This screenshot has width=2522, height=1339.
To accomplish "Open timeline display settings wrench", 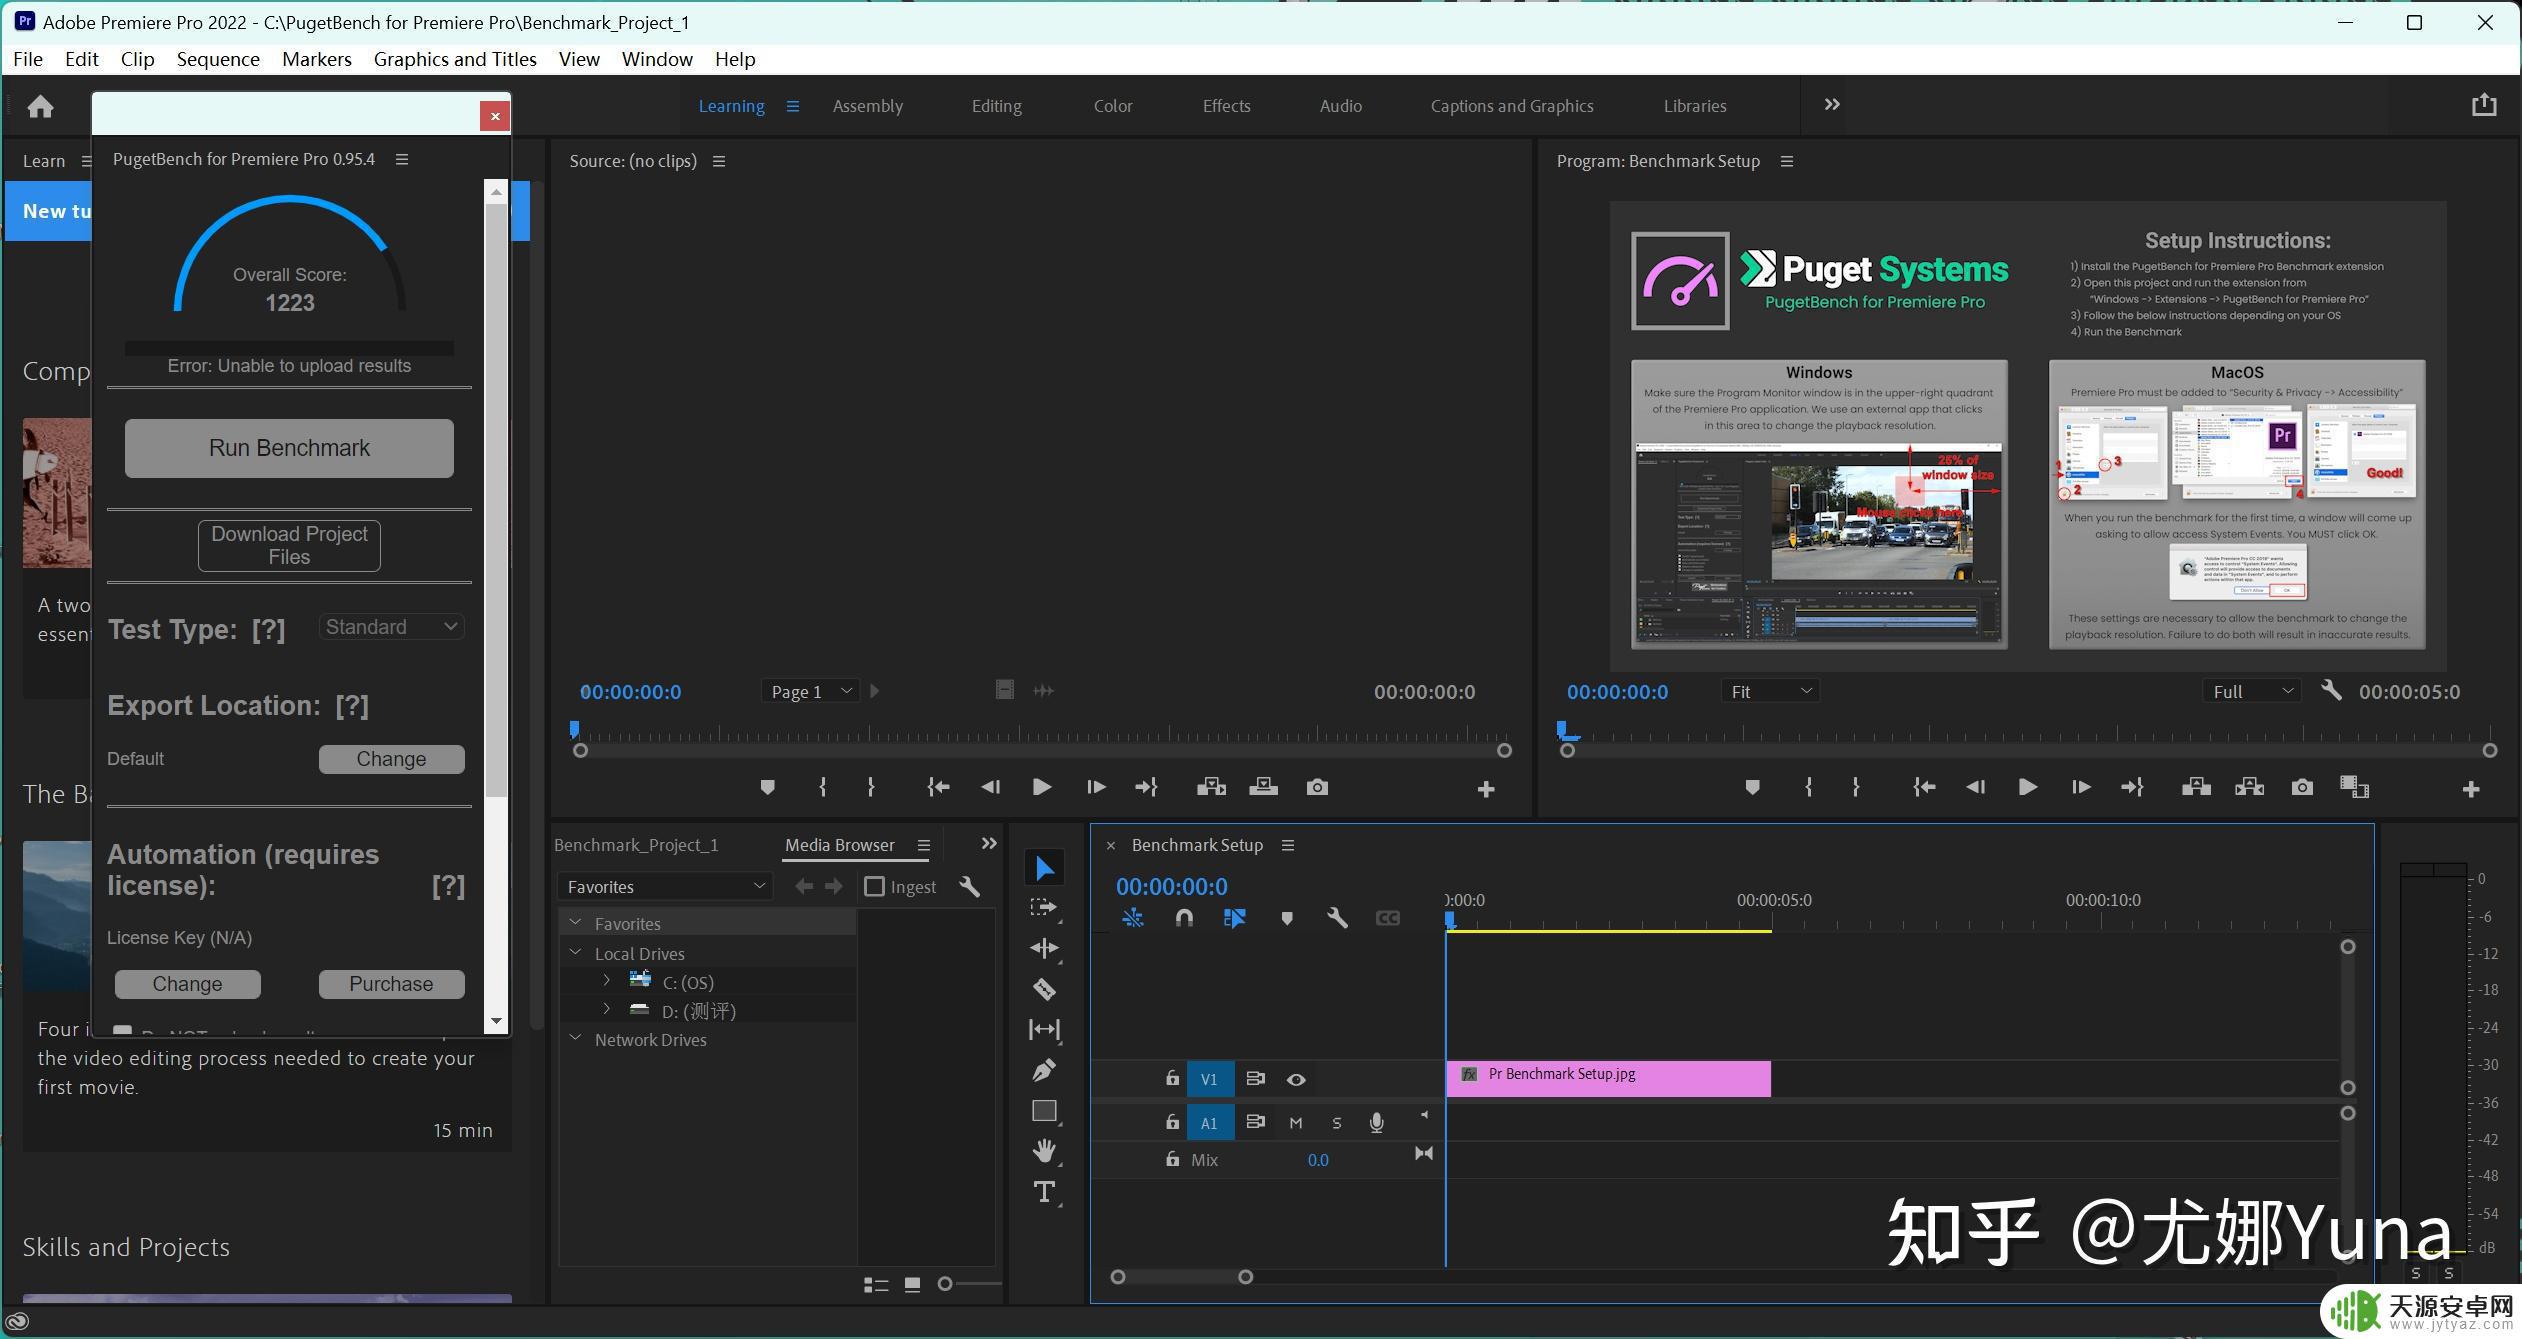I will click(x=1337, y=918).
